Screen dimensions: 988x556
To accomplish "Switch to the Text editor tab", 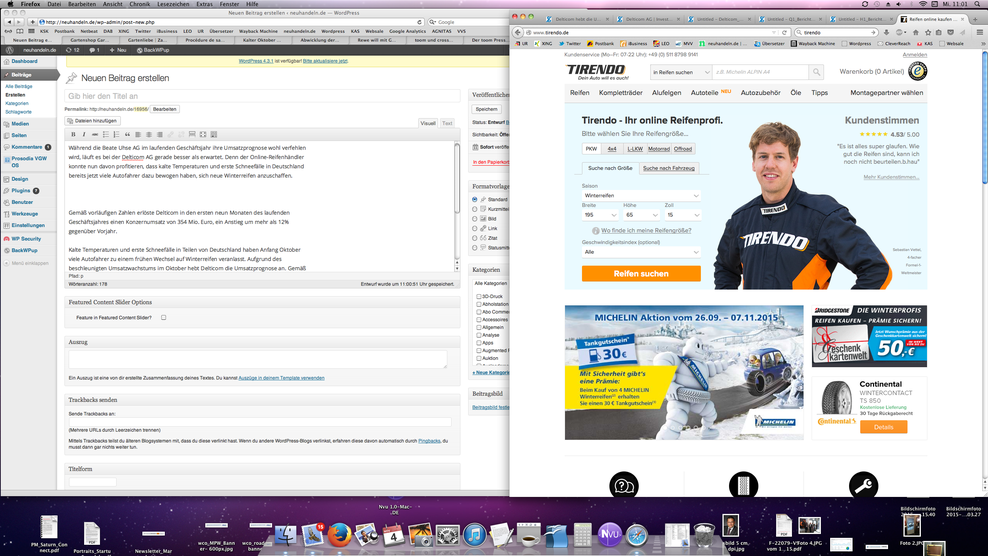I will pos(447,123).
